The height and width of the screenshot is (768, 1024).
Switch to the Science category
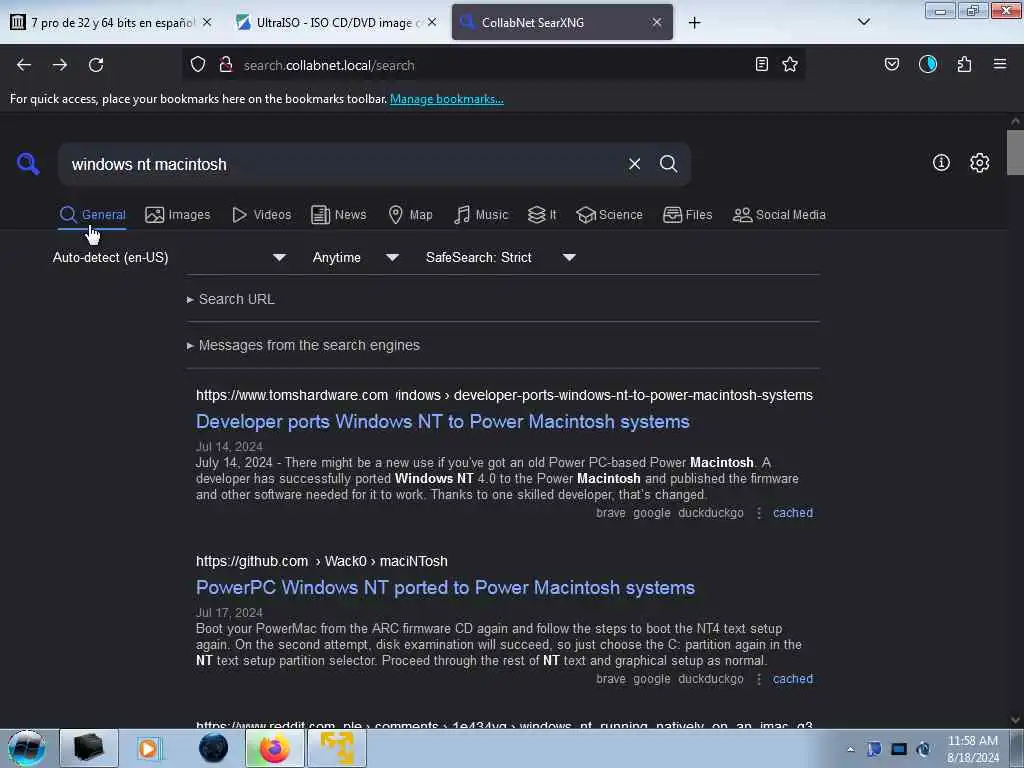coord(609,215)
